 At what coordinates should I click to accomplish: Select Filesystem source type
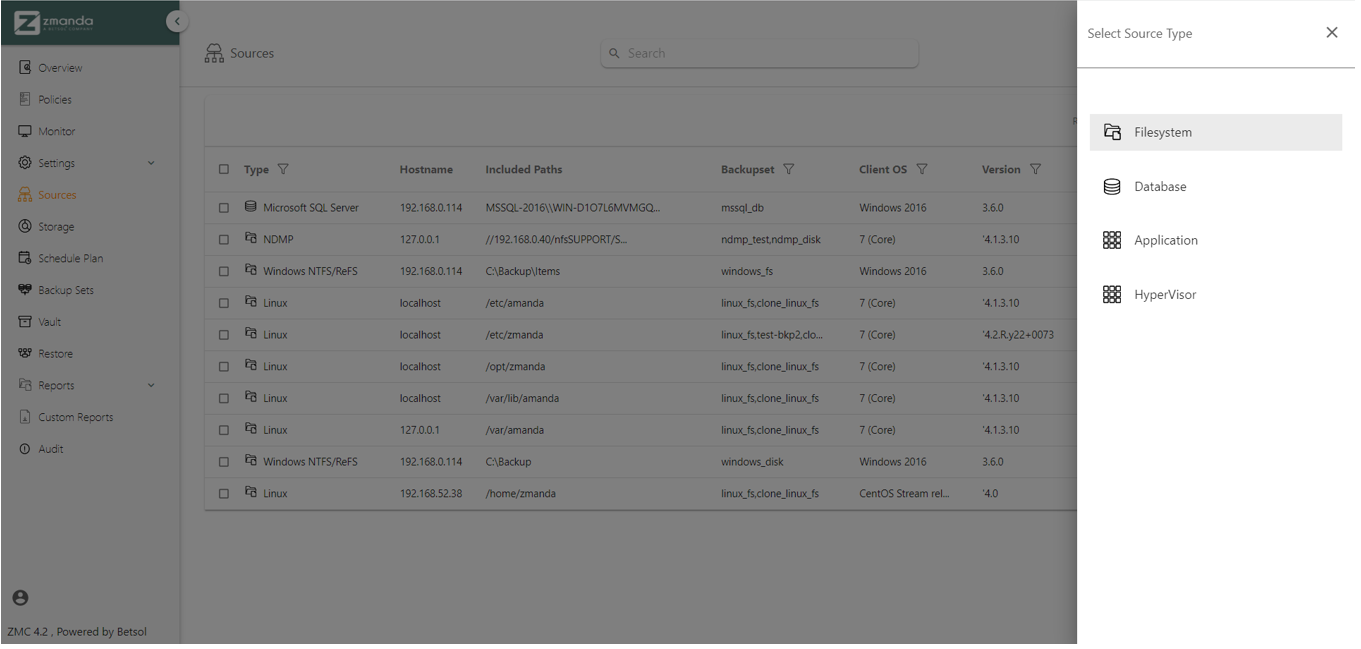click(x=1216, y=132)
